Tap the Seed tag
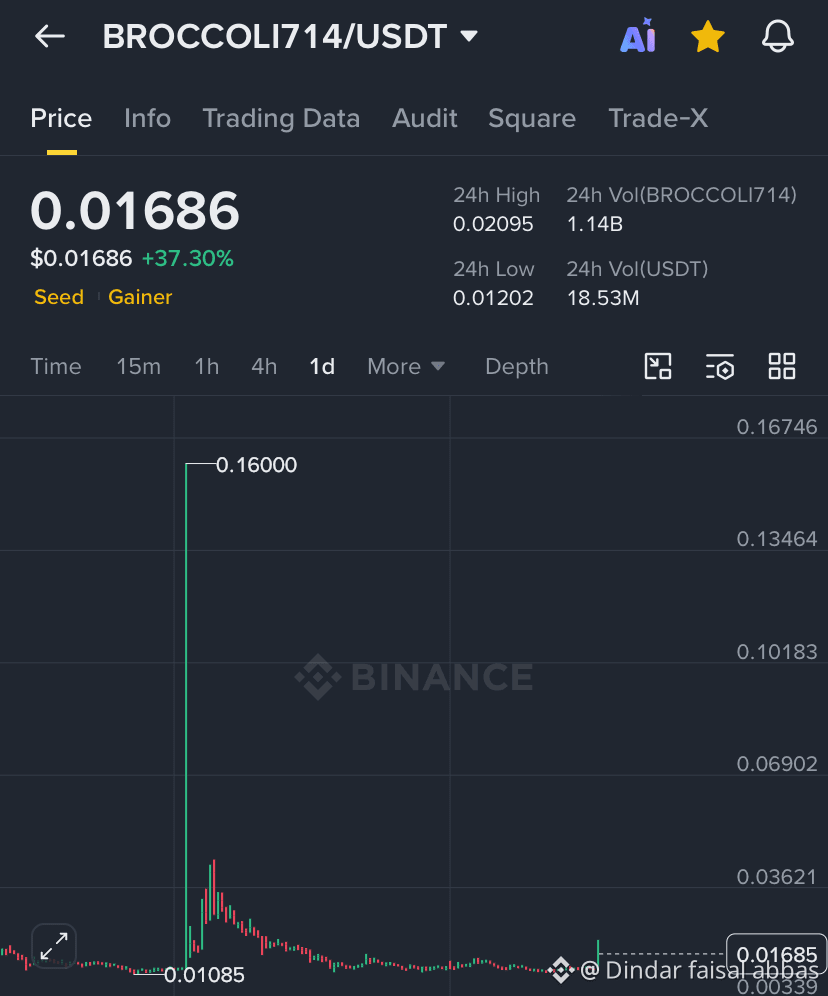The height and width of the screenshot is (996, 828). tap(59, 297)
